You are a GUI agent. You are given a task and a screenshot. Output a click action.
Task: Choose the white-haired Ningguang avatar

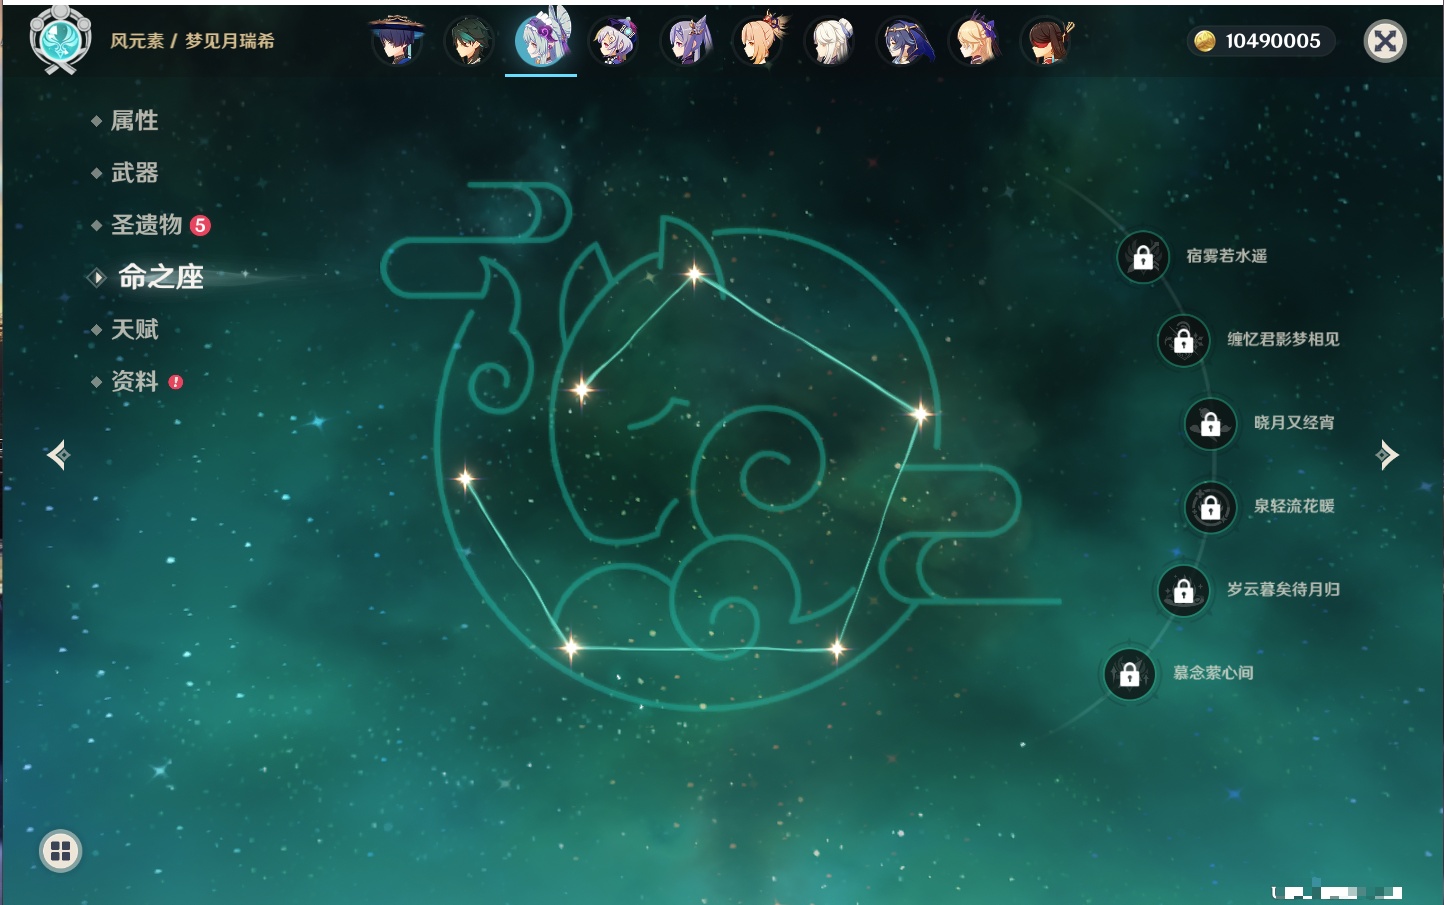coord(832,41)
